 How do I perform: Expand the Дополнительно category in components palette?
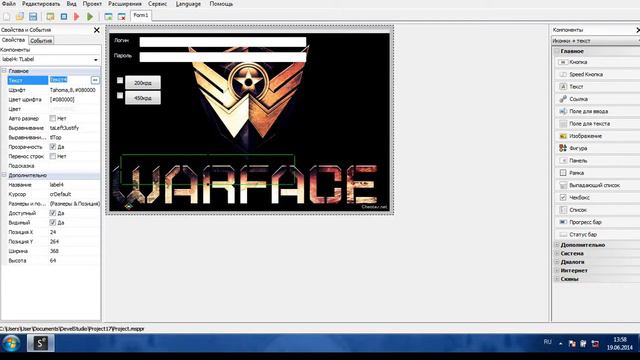pyautogui.click(x=557, y=245)
